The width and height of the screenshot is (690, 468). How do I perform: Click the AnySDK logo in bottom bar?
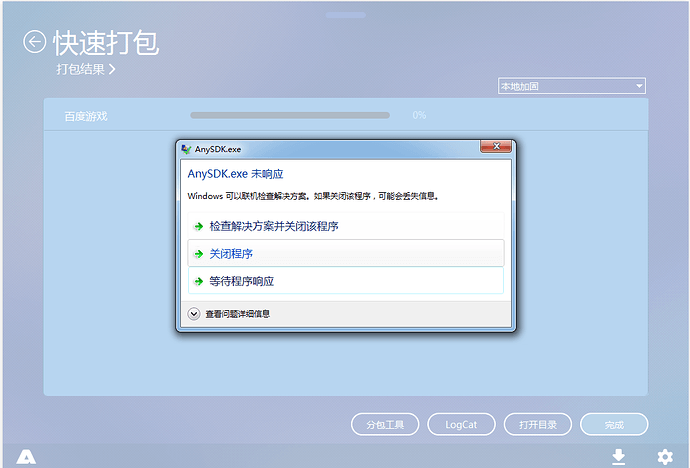[26, 457]
